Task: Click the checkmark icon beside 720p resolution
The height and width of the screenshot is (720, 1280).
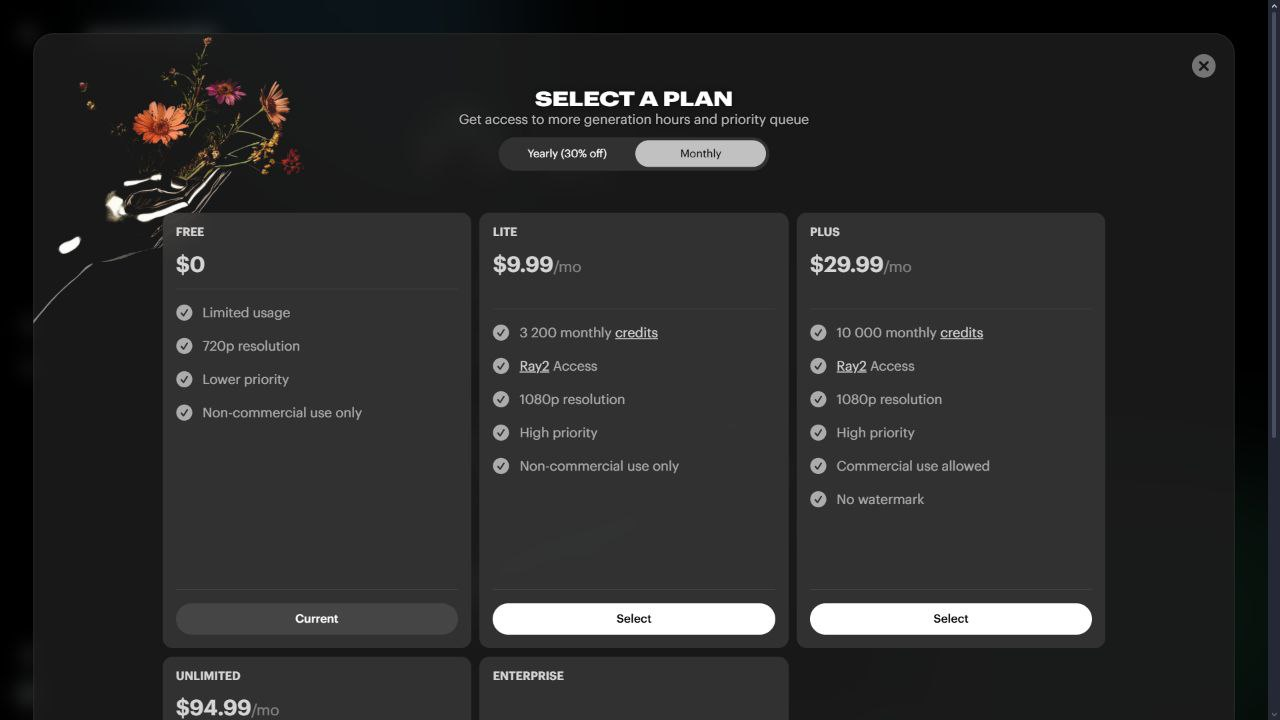Action: 184,346
